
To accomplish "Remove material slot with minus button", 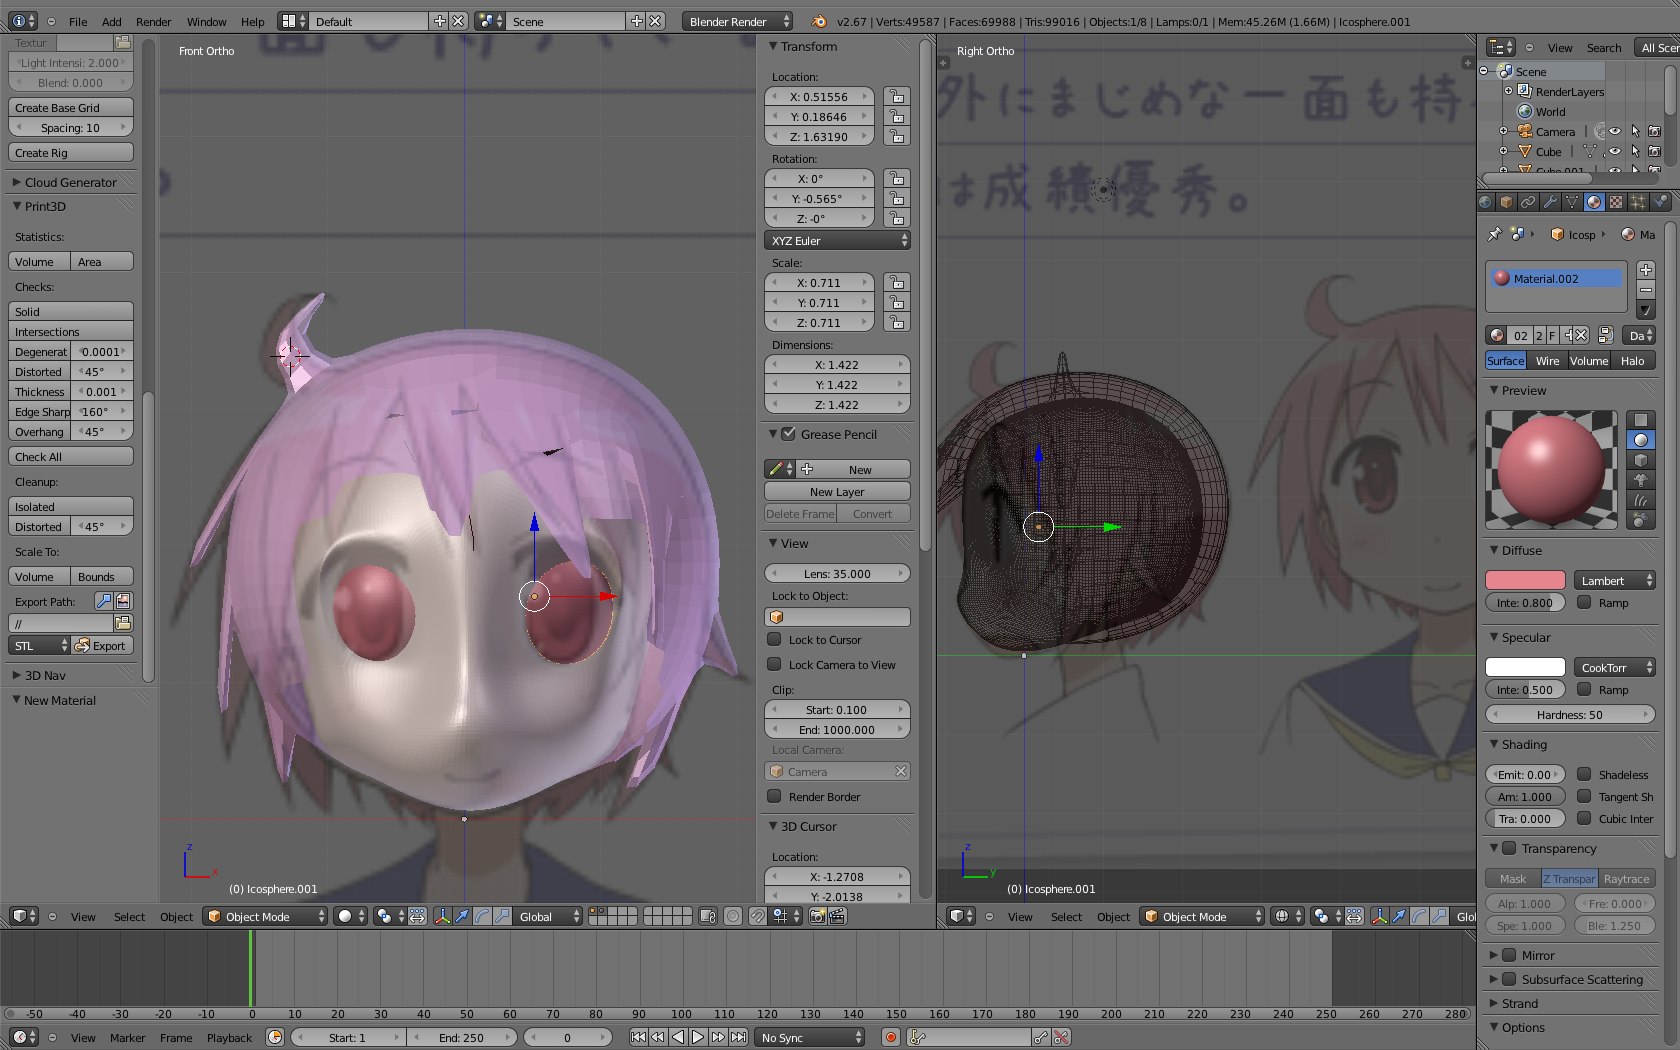I will tap(1646, 290).
